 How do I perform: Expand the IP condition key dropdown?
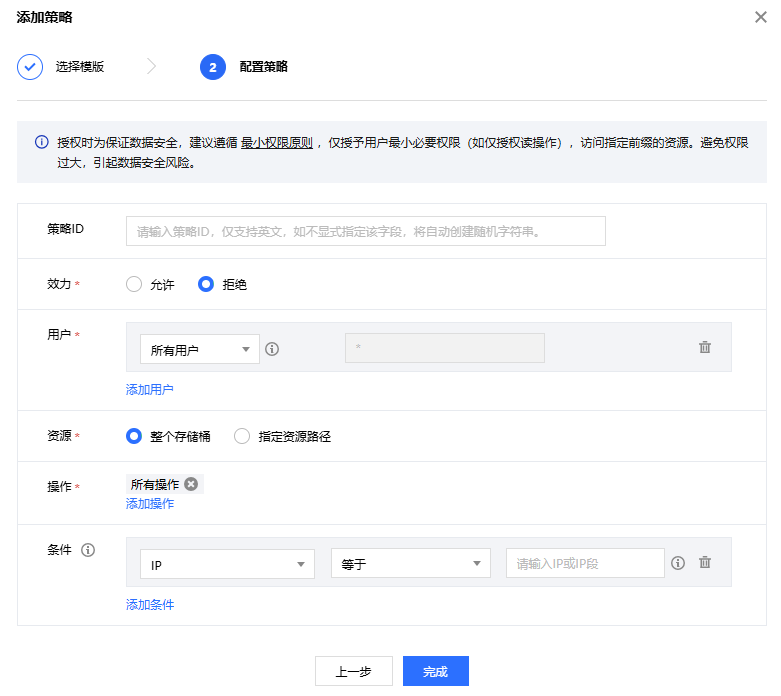click(x=227, y=564)
